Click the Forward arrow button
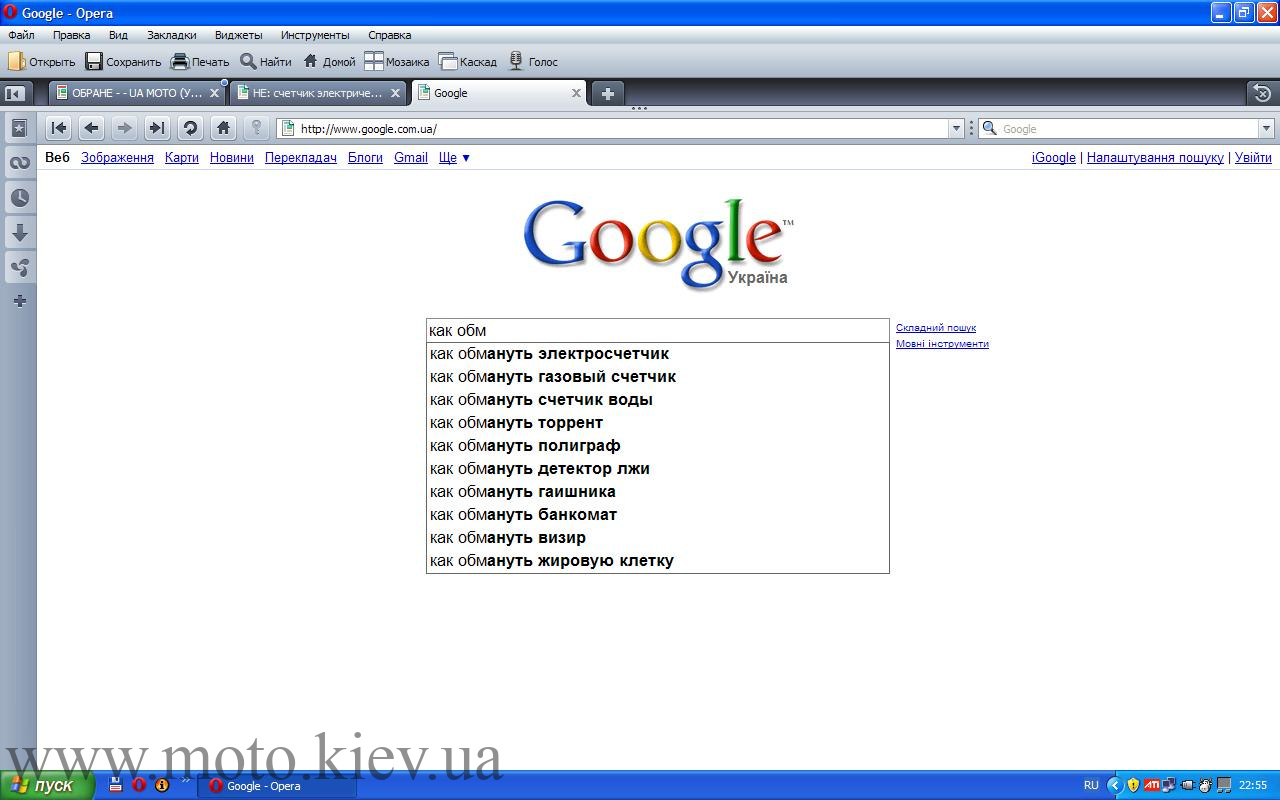1280x800 pixels. [x=124, y=128]
